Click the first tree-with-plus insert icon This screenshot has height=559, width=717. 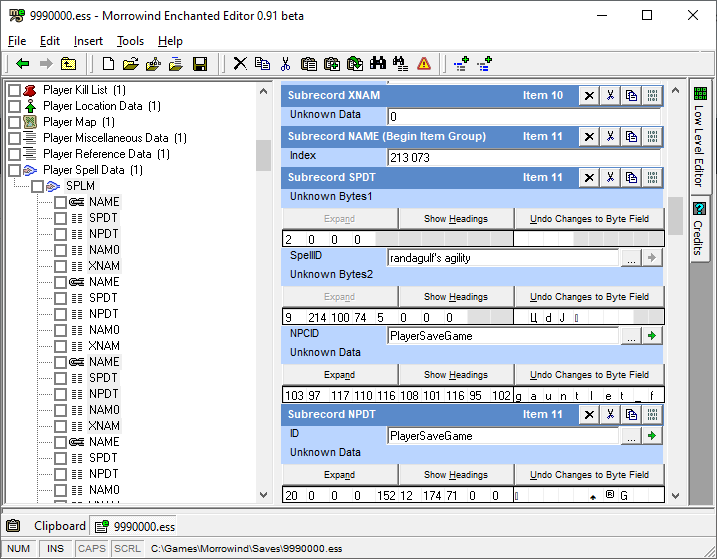click(x=461, y=64)
